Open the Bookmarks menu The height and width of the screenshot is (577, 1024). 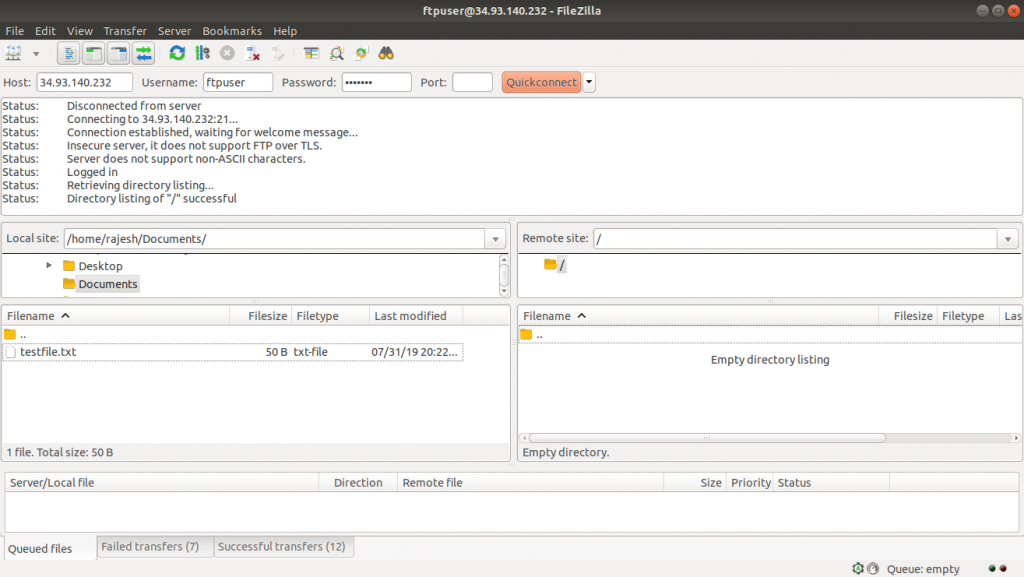pos(232,31)
